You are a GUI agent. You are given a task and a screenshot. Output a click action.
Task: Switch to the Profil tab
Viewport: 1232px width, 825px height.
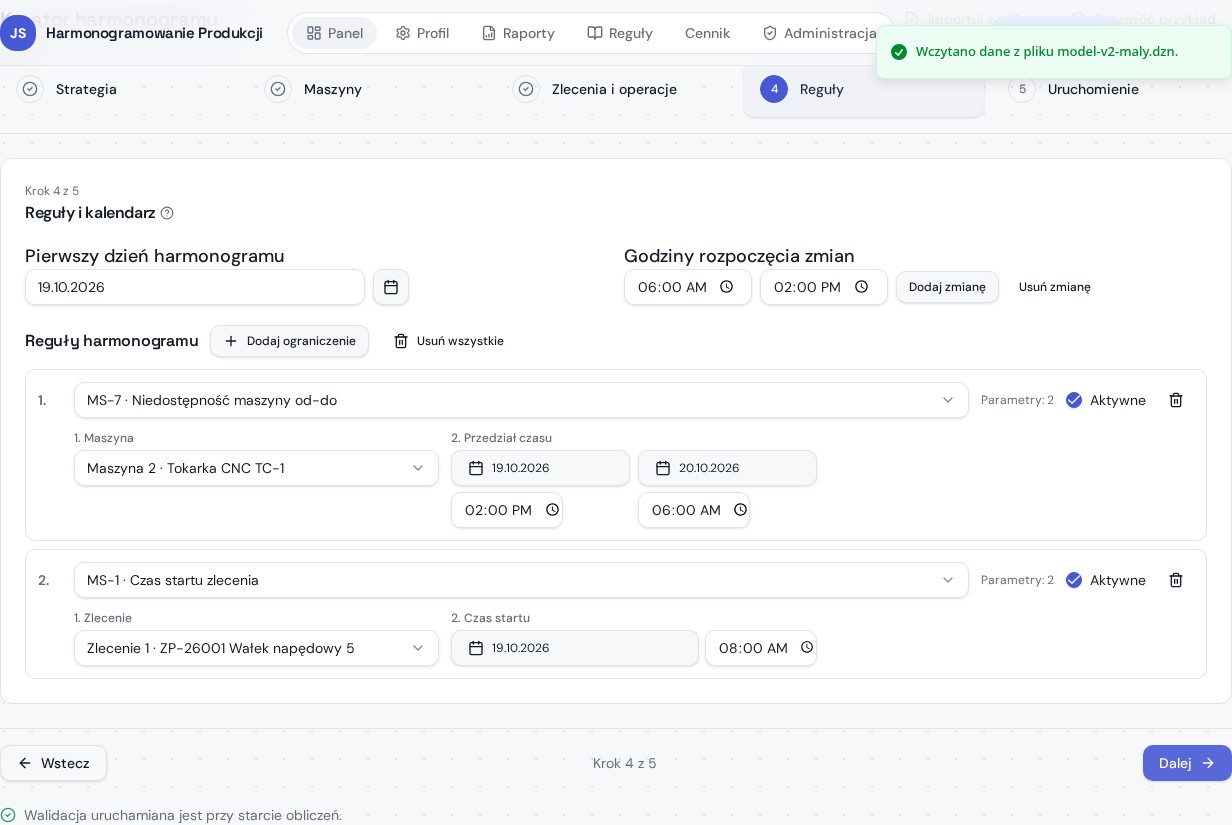pyautogui.click(x=422, y=33)
